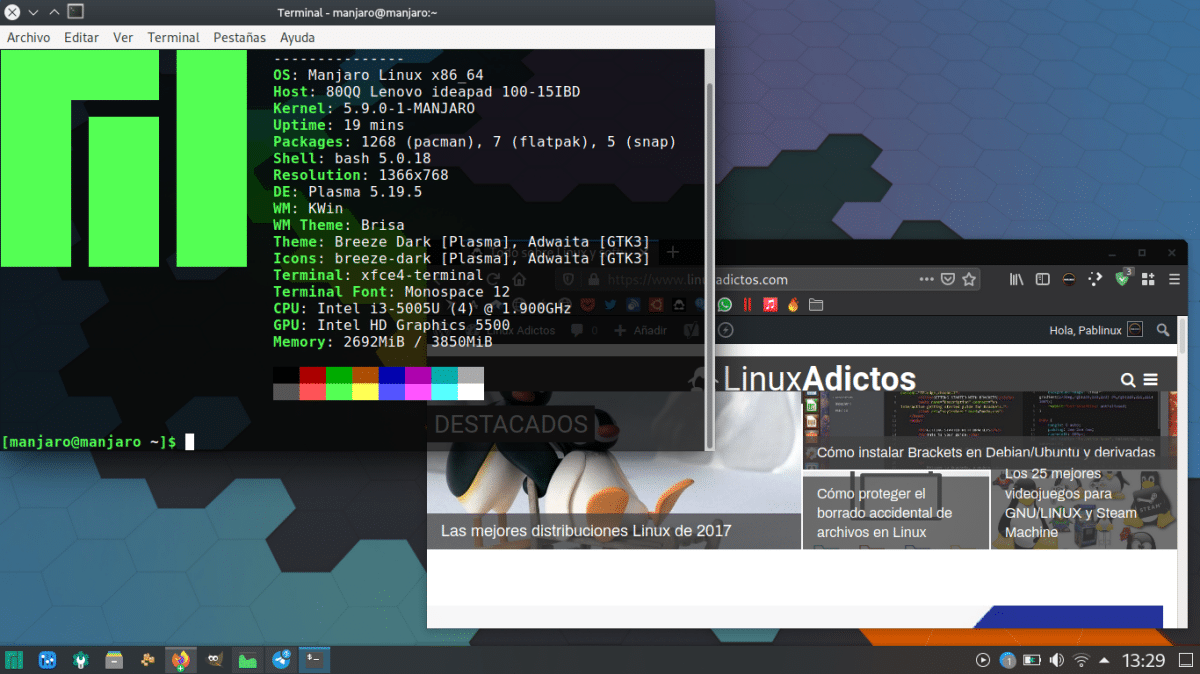
Task: Click the flame bookmark icon in Firefox
Action: [792, 304]
